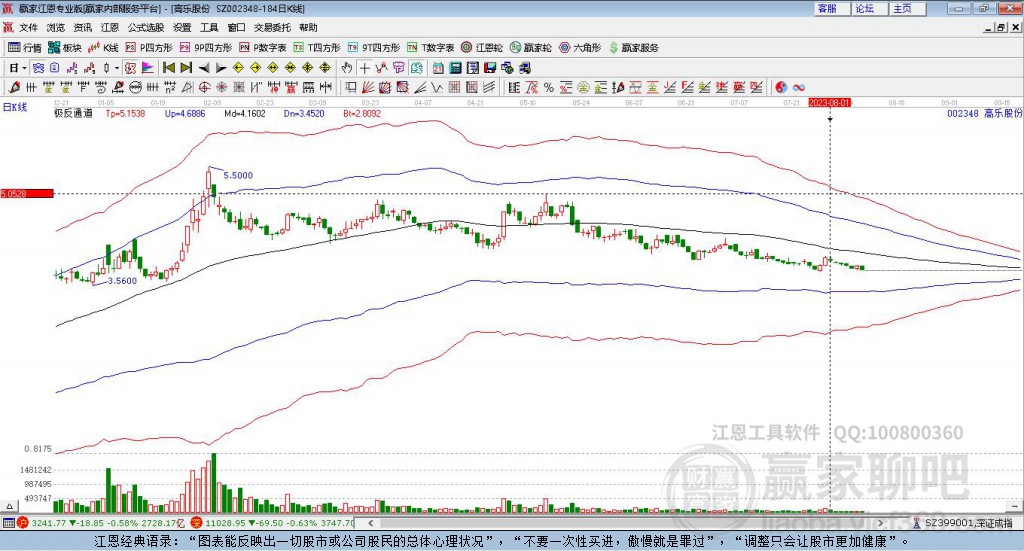The width and height of the screenshot is (1024, 551).
Task: Select the red pen drawing tool
Action: pos(14,87)
